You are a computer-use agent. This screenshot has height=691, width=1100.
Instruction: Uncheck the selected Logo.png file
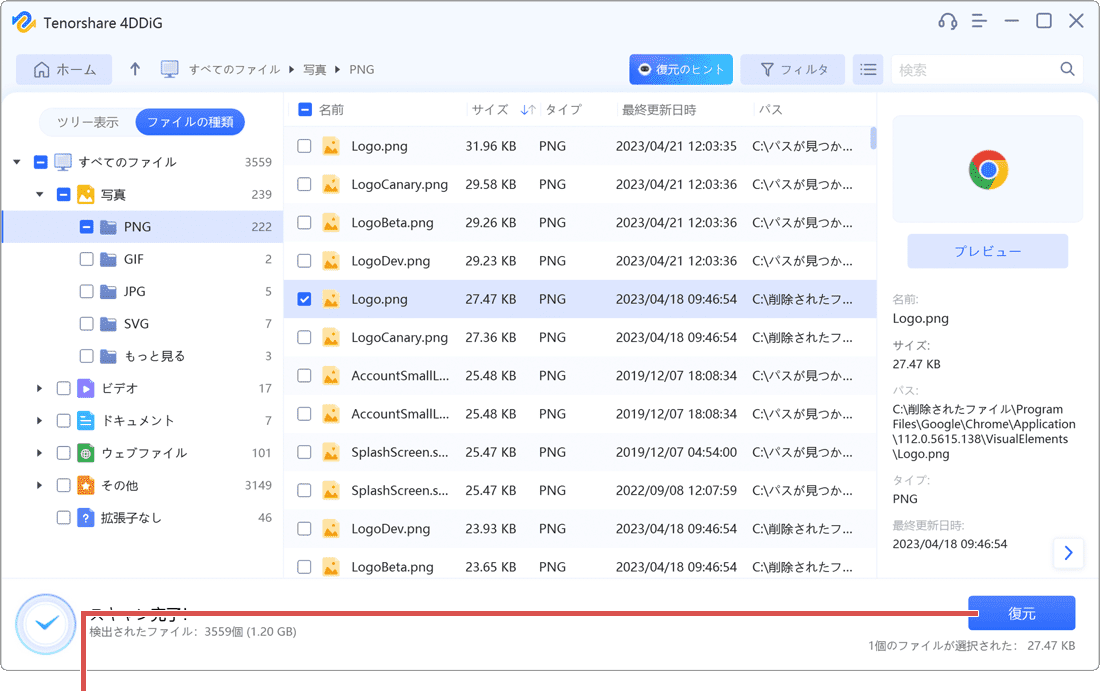click(x=304, y=298)
